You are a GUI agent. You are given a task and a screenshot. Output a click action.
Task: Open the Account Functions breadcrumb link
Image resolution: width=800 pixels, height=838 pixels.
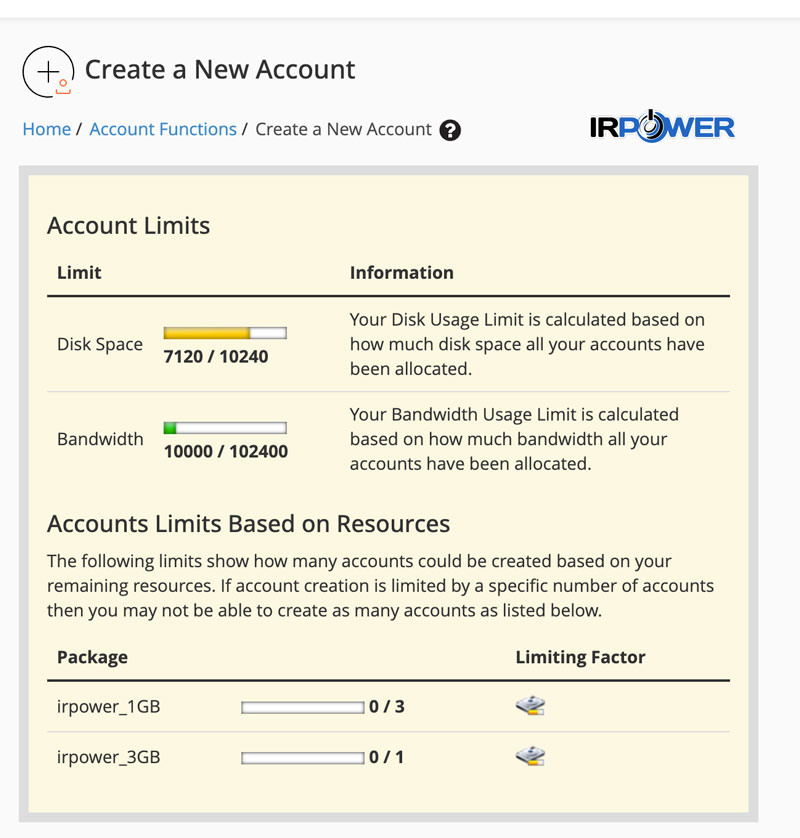163,129
